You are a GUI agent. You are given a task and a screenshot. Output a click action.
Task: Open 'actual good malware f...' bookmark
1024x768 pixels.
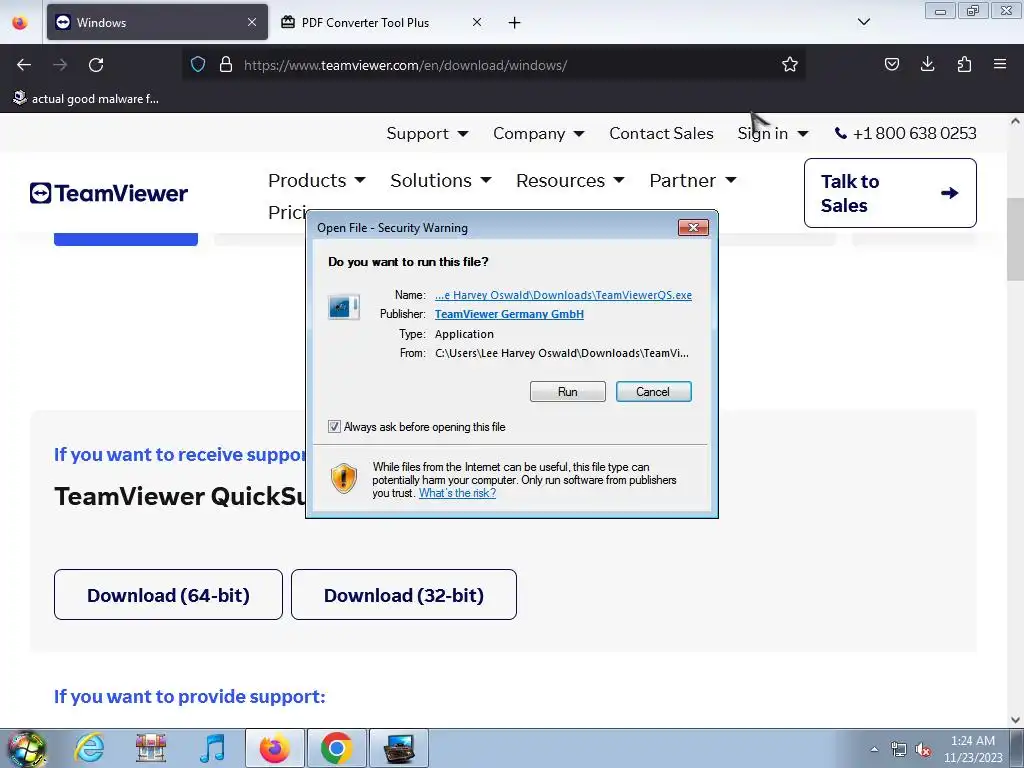(x=86, y=99)
